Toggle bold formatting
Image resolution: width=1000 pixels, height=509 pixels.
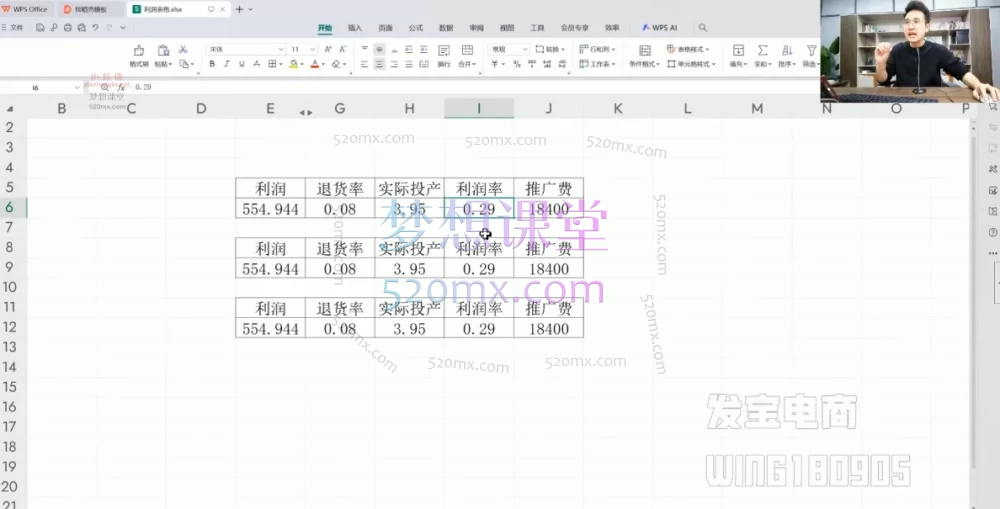[212, 64]
